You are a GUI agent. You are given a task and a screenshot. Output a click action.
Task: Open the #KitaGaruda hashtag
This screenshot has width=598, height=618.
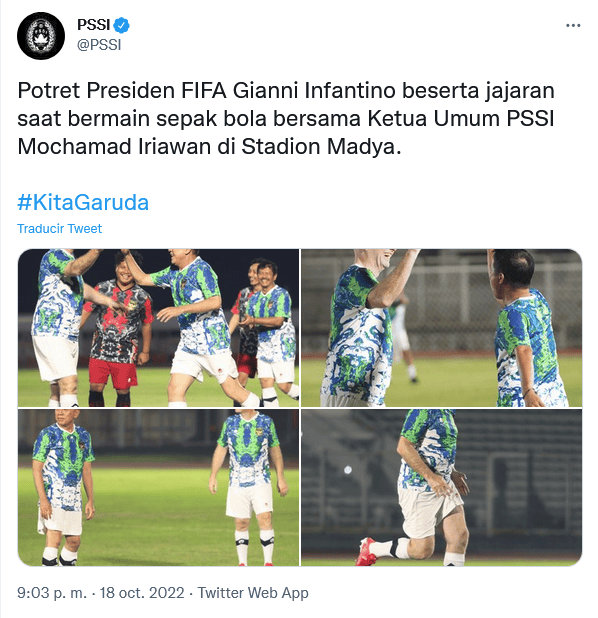(83, 203)
